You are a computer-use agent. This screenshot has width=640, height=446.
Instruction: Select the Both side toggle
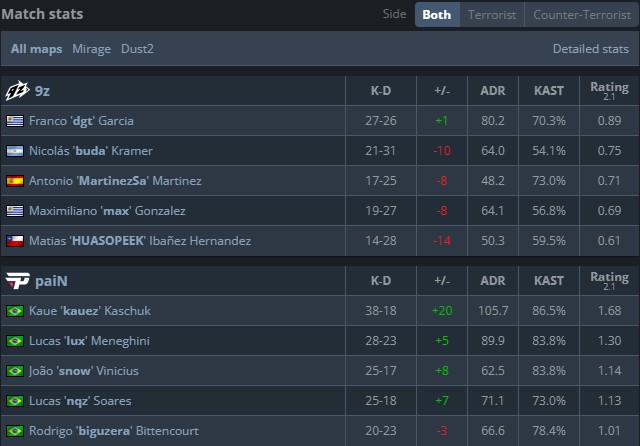pos(436,15)
